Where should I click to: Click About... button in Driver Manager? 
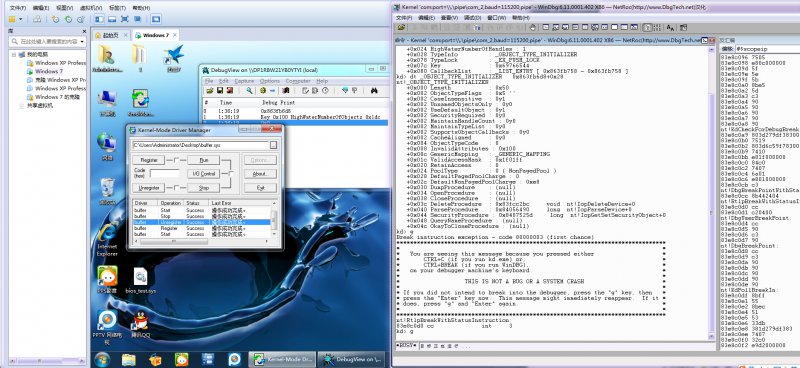[x=261, y=174]
